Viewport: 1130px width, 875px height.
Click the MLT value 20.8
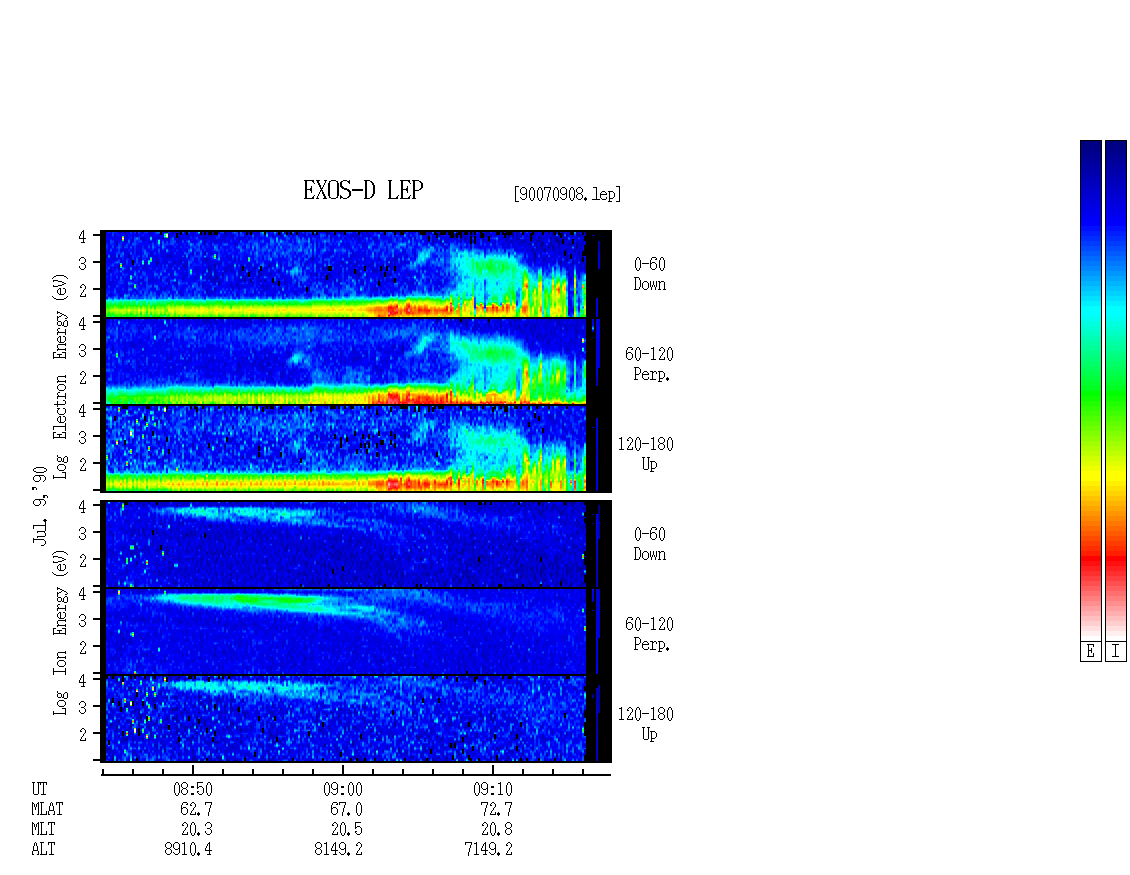click(x=497, y=829)
